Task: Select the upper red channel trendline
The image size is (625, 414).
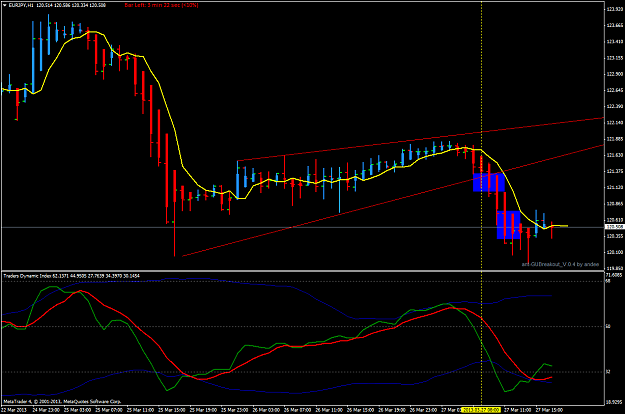Action: pyautogui.click(x=421, y=139)
